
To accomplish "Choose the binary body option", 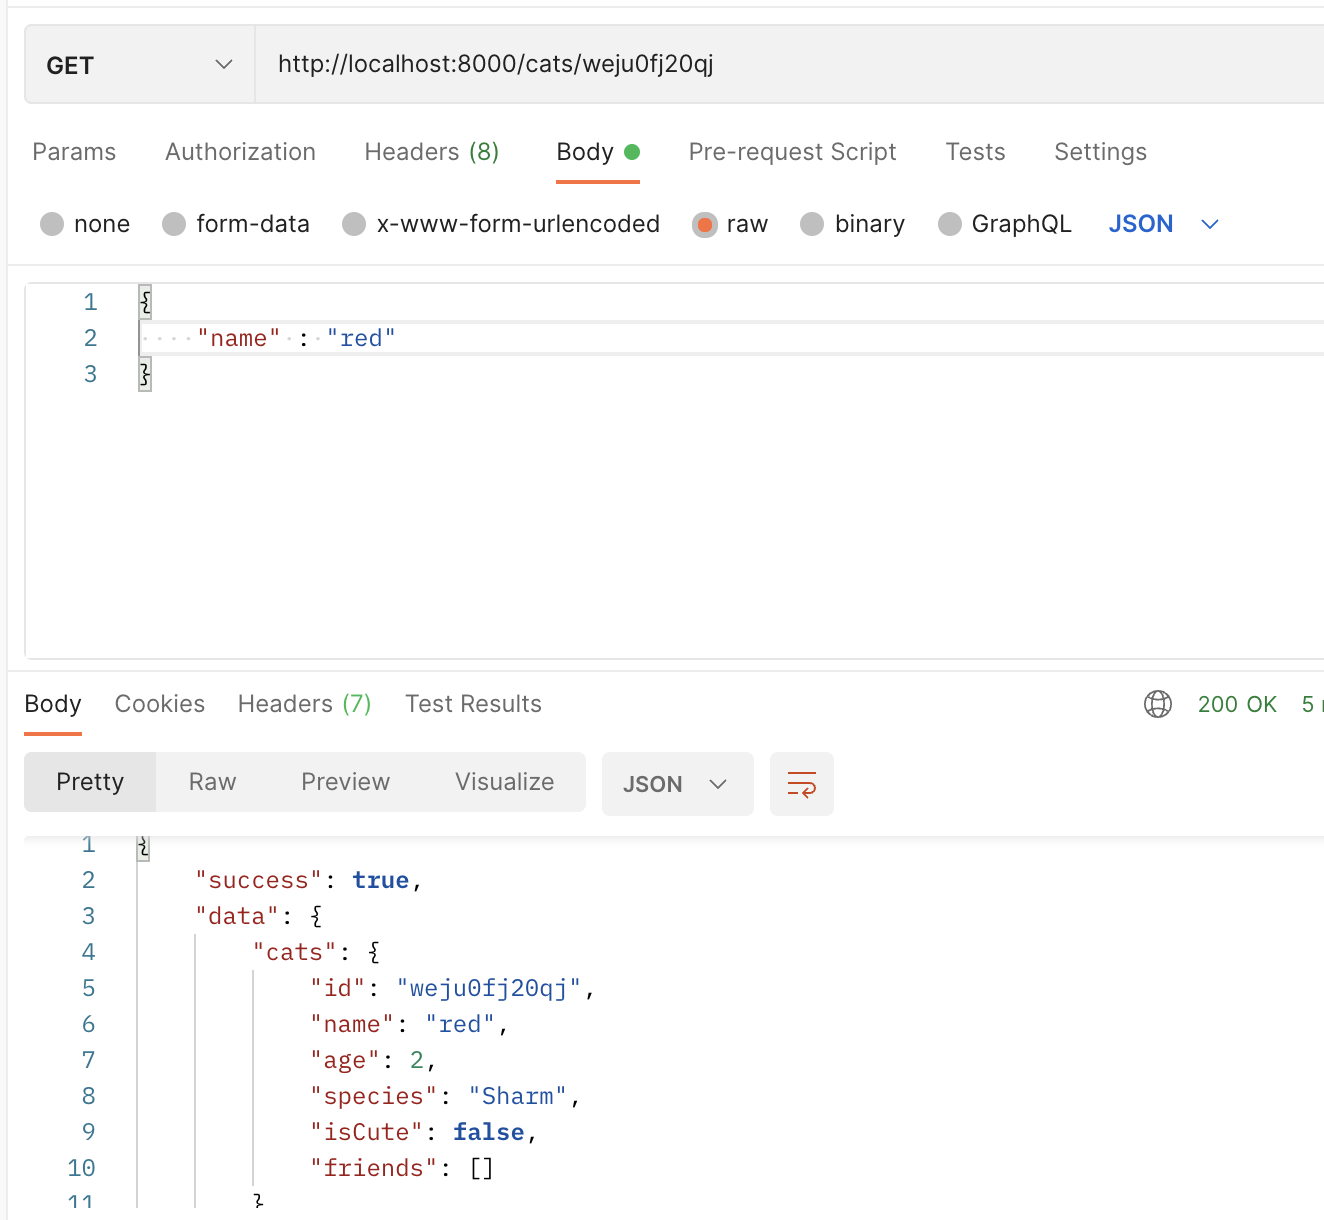I will (x=812, y=224).
